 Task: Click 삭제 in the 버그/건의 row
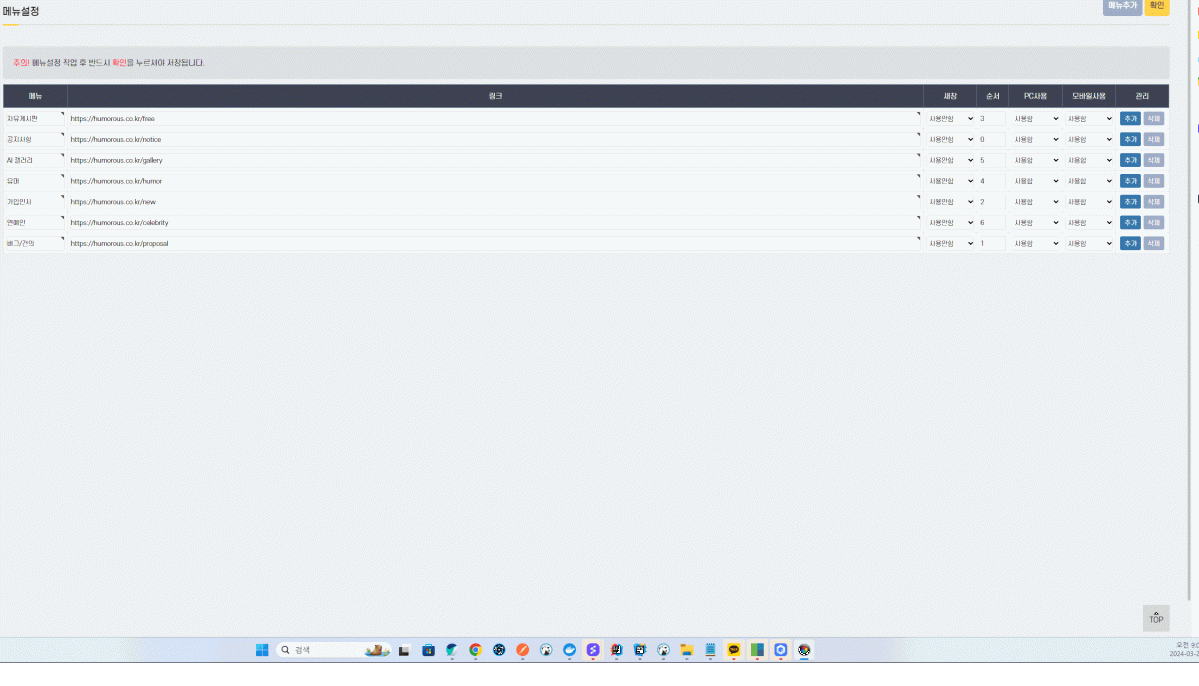pyautogui.click(x=1154, y=242)
